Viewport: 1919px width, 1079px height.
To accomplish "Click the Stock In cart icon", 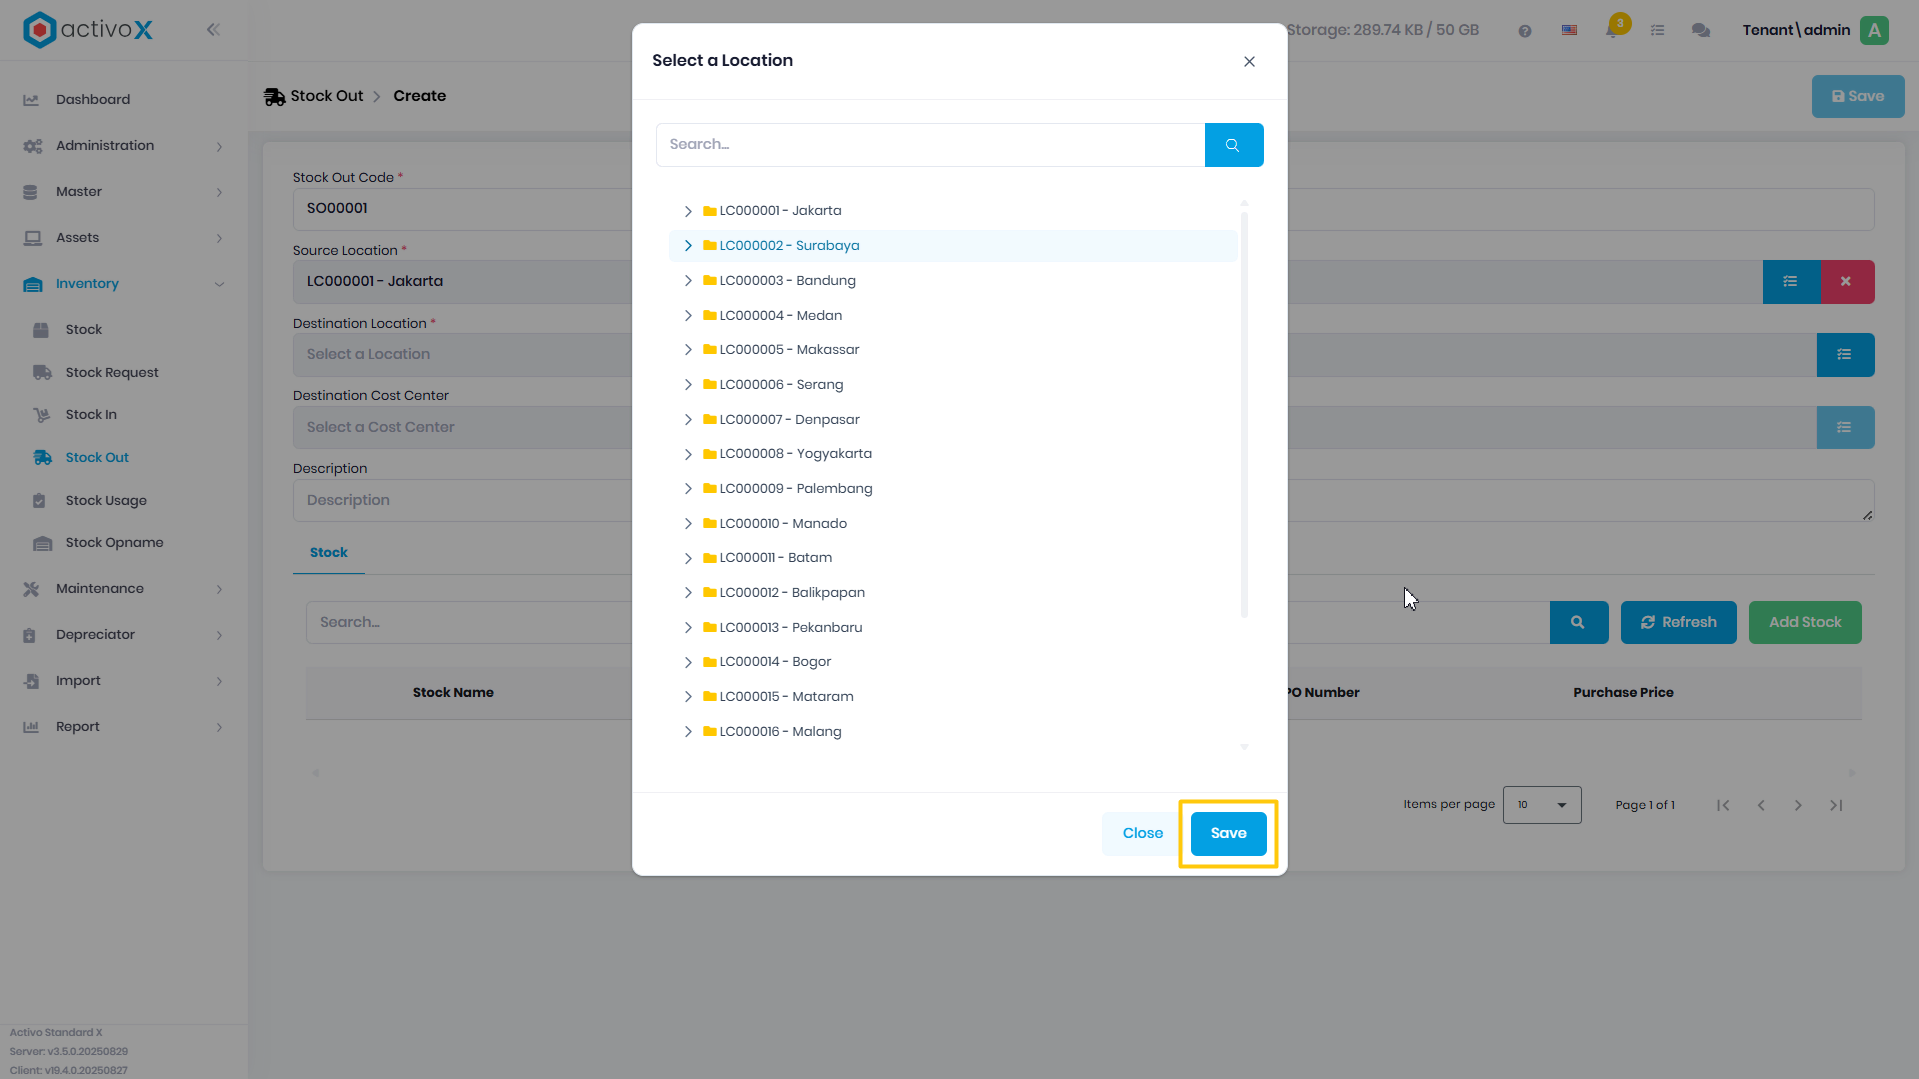I will (x=42, y=415).
